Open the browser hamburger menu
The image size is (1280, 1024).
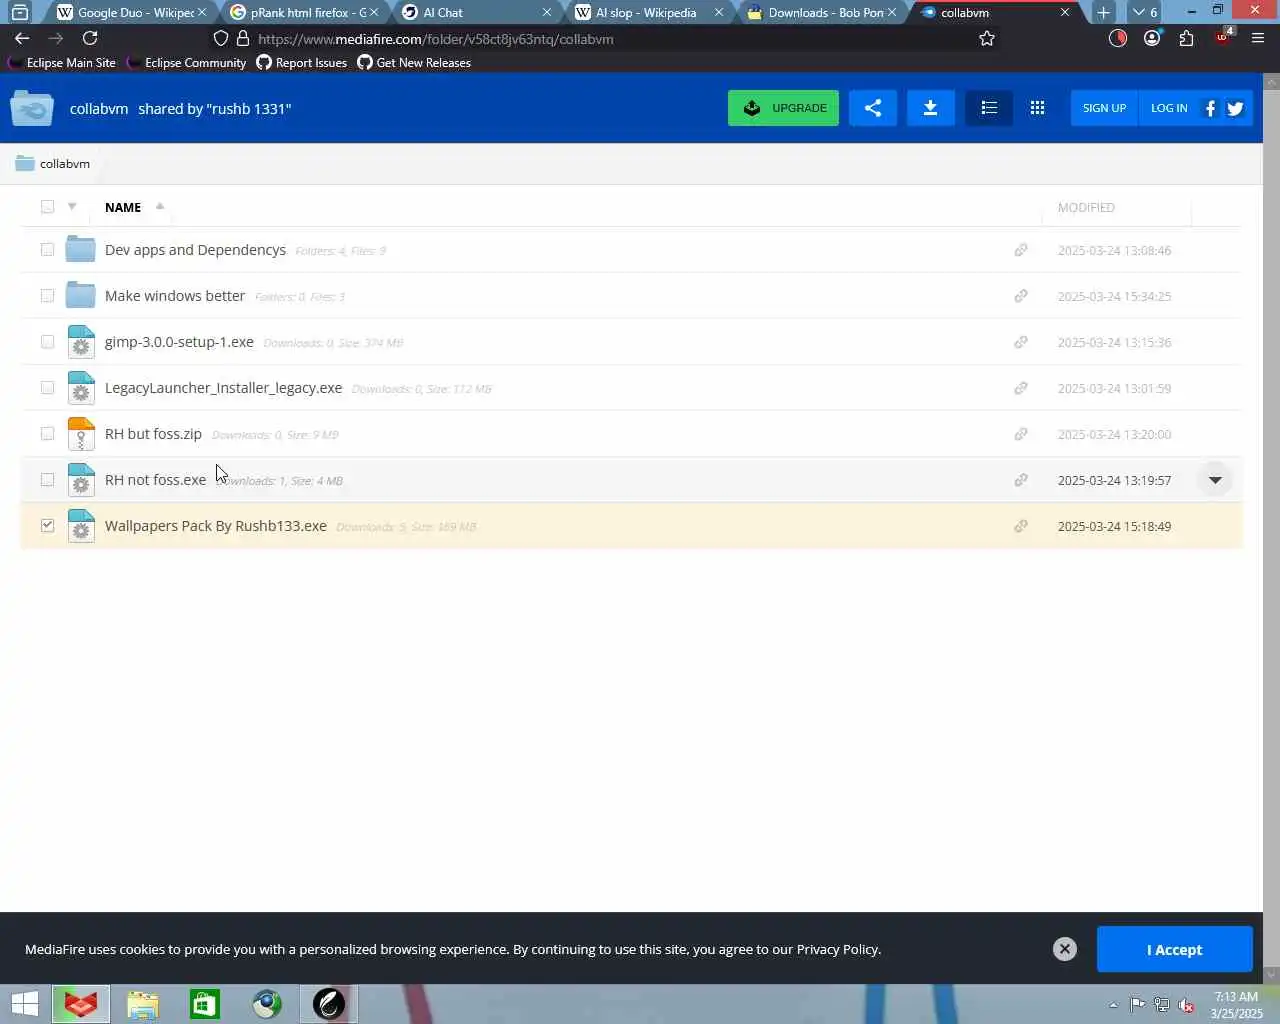(1258, 38)
